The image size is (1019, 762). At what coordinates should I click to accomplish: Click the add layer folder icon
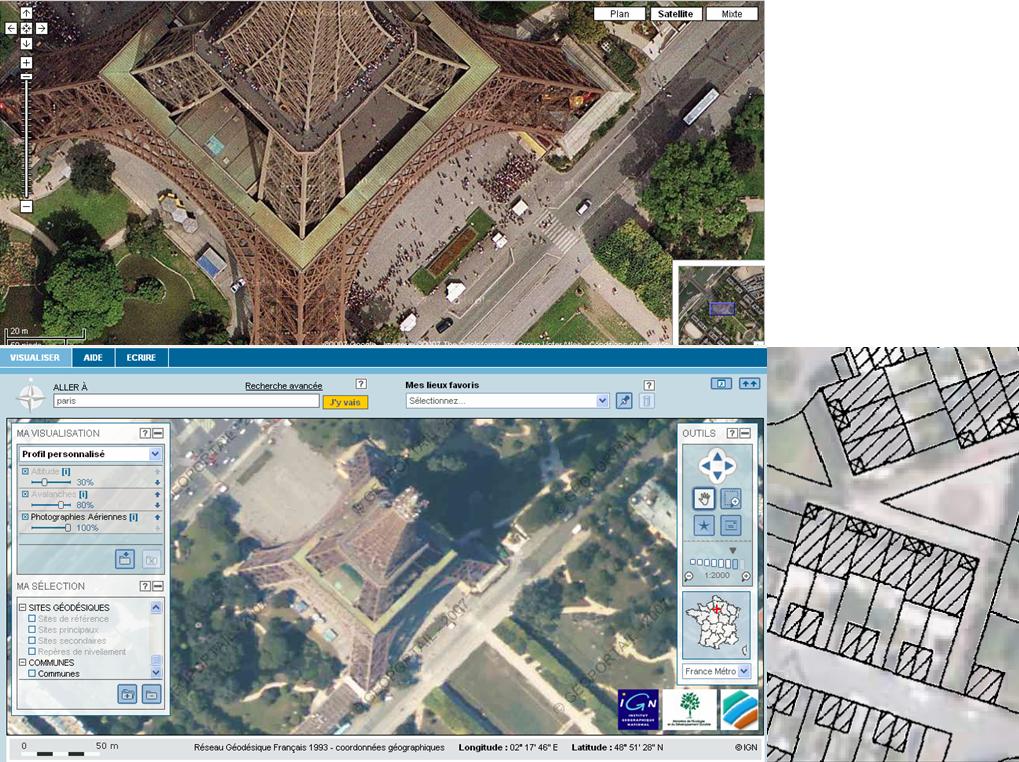127,694
